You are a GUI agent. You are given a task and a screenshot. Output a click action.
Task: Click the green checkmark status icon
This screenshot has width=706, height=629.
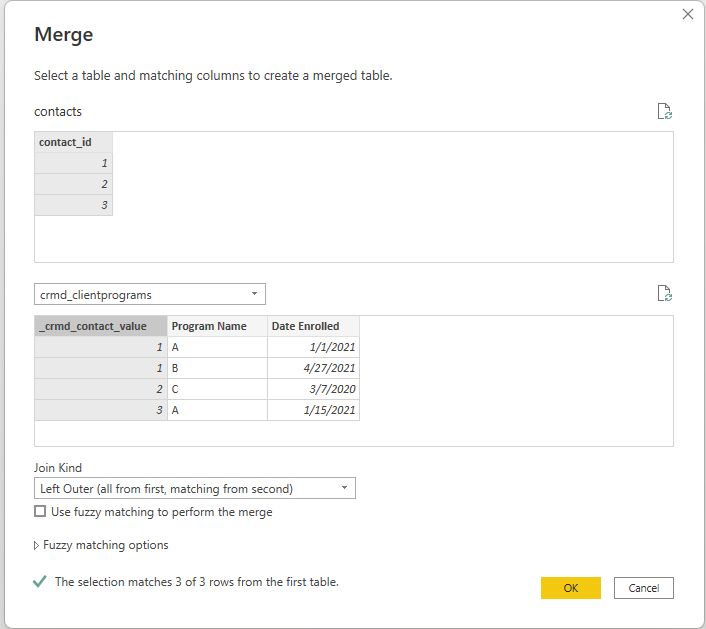(40, 581)
